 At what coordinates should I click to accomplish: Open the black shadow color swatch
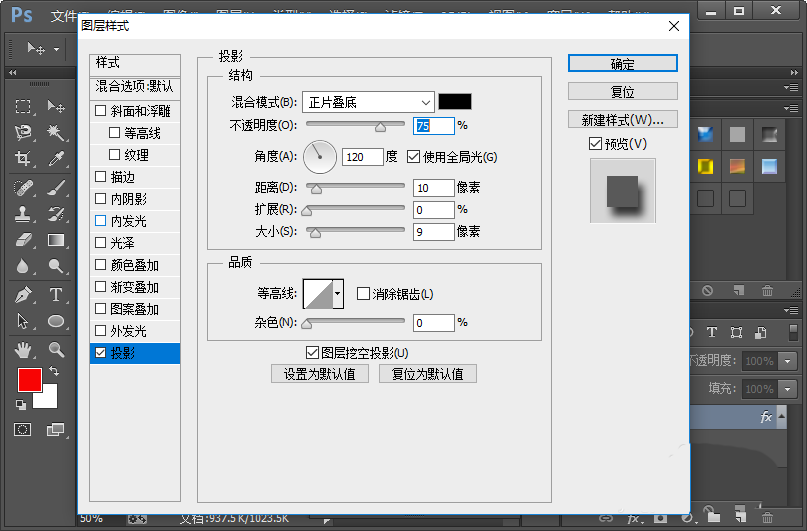click(455, 101)
